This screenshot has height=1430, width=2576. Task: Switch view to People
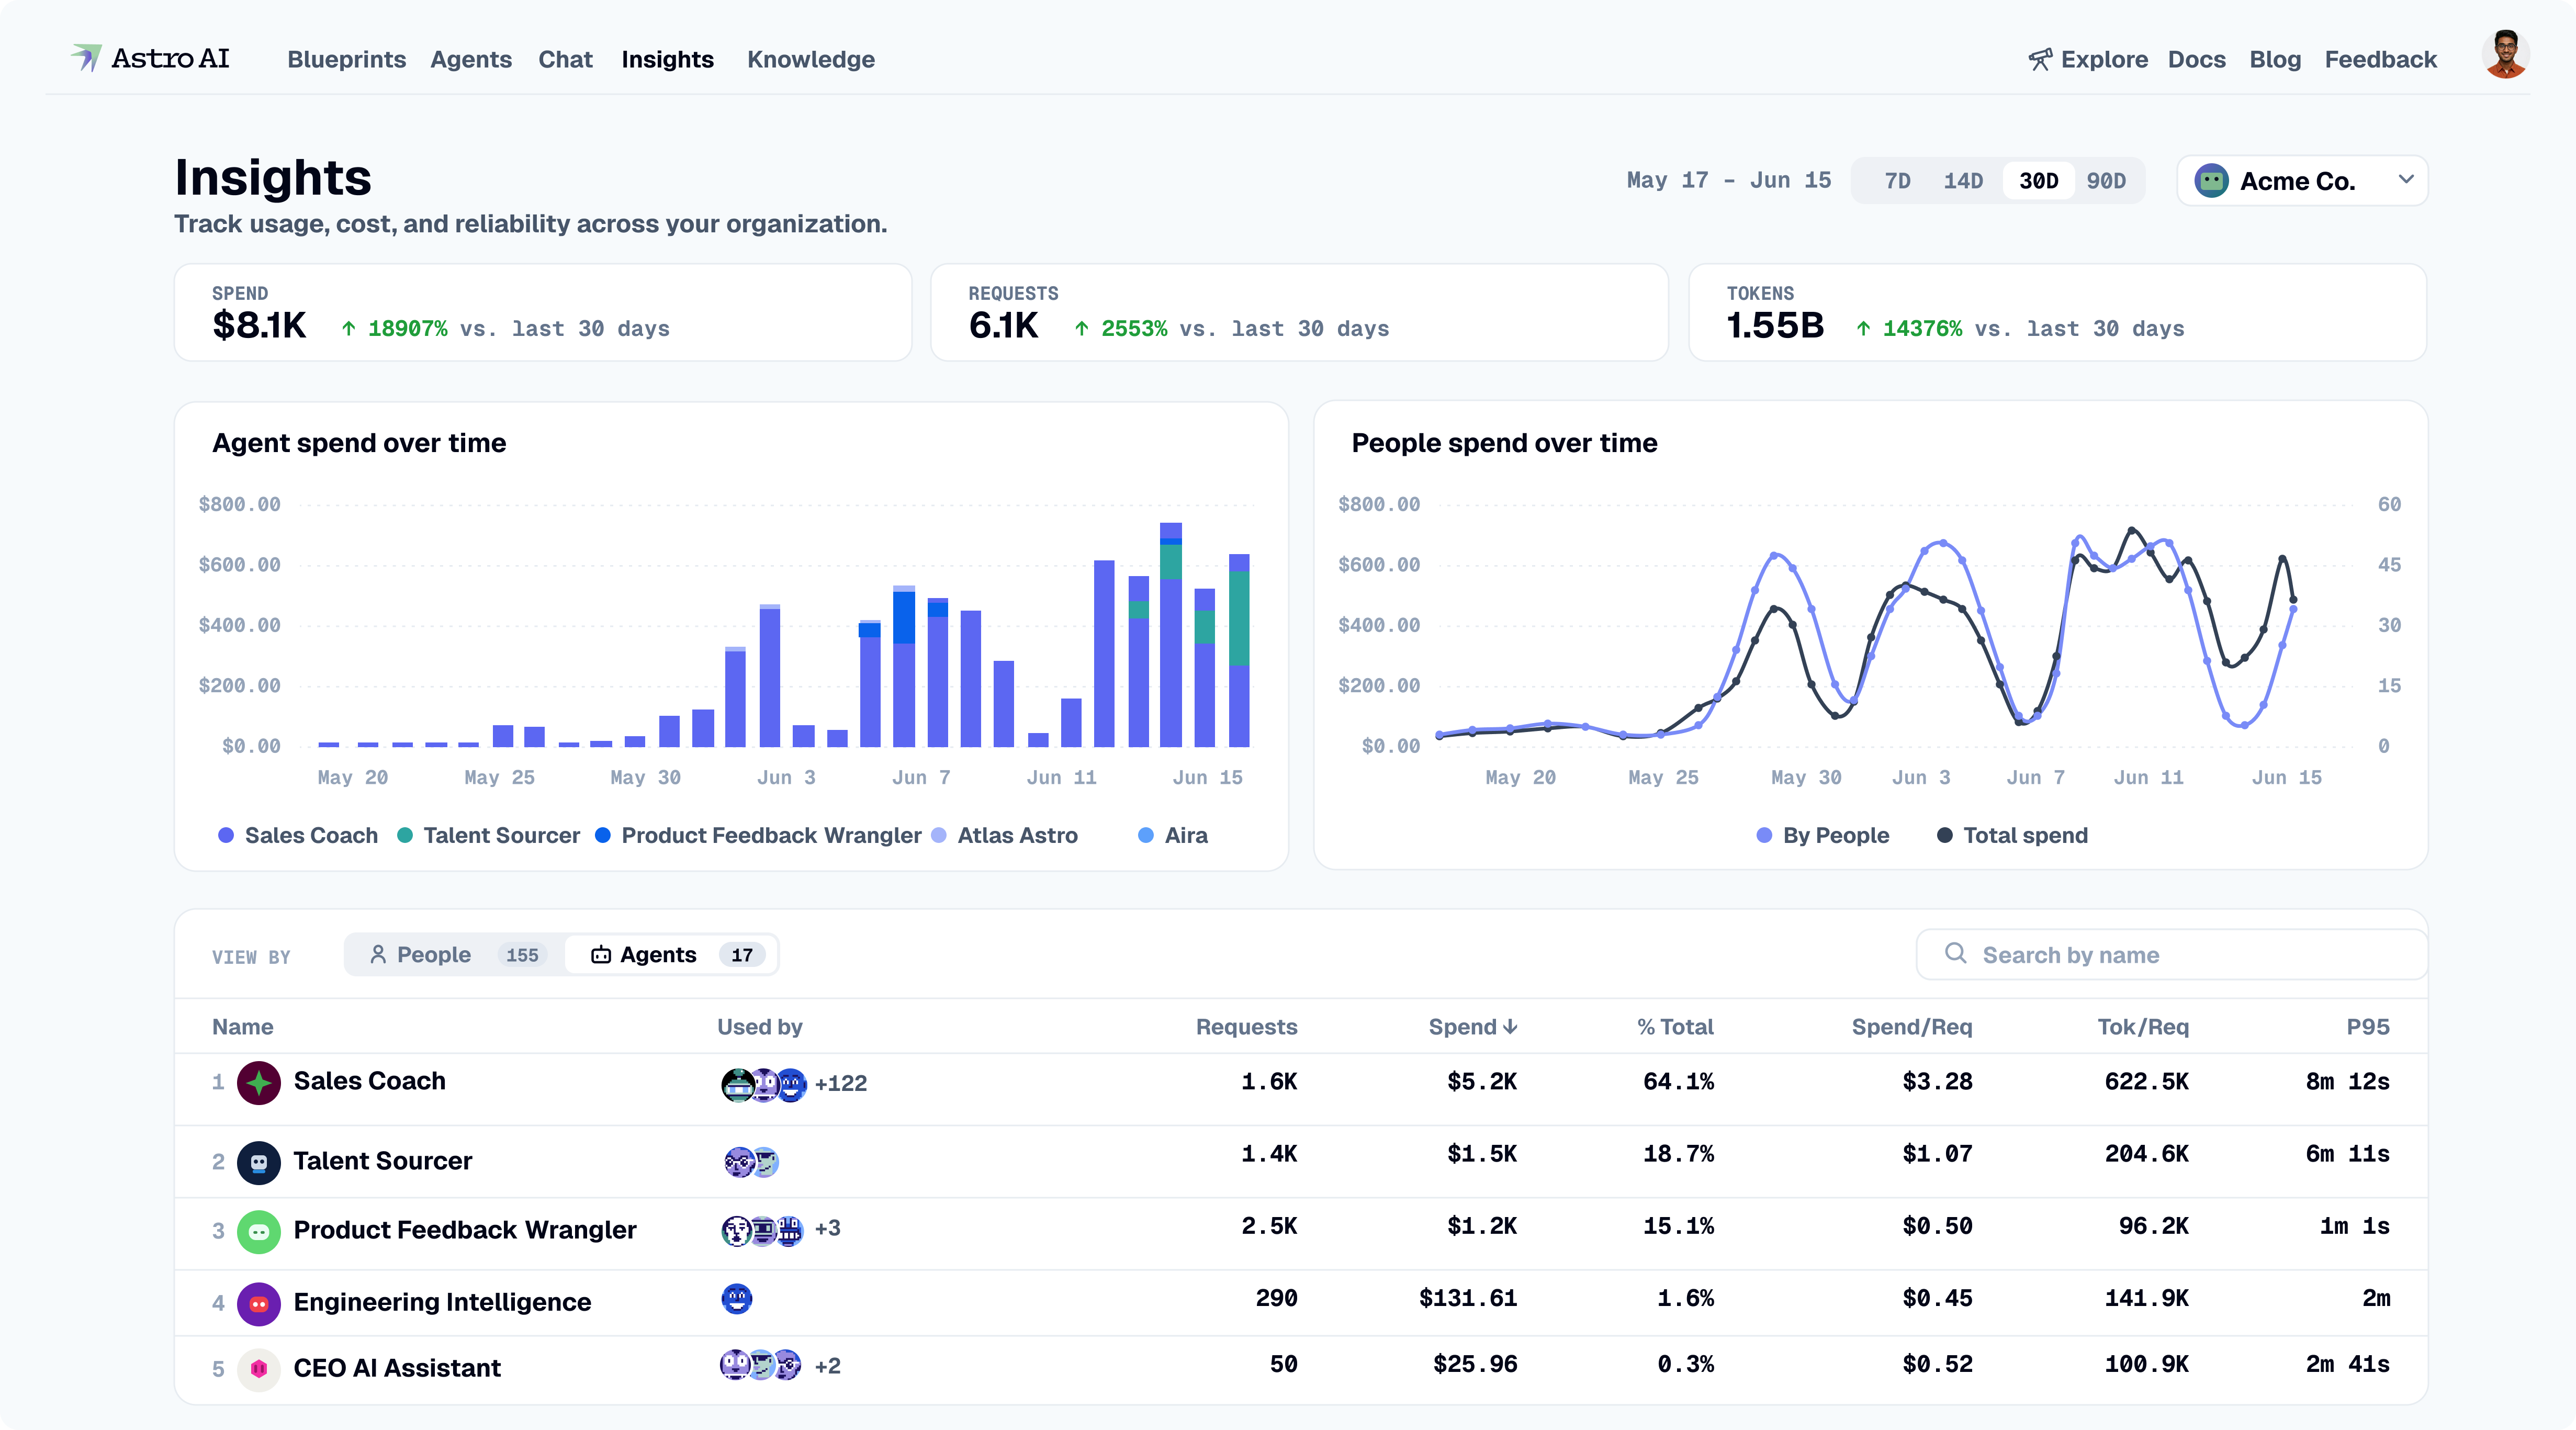pos(455,955)
